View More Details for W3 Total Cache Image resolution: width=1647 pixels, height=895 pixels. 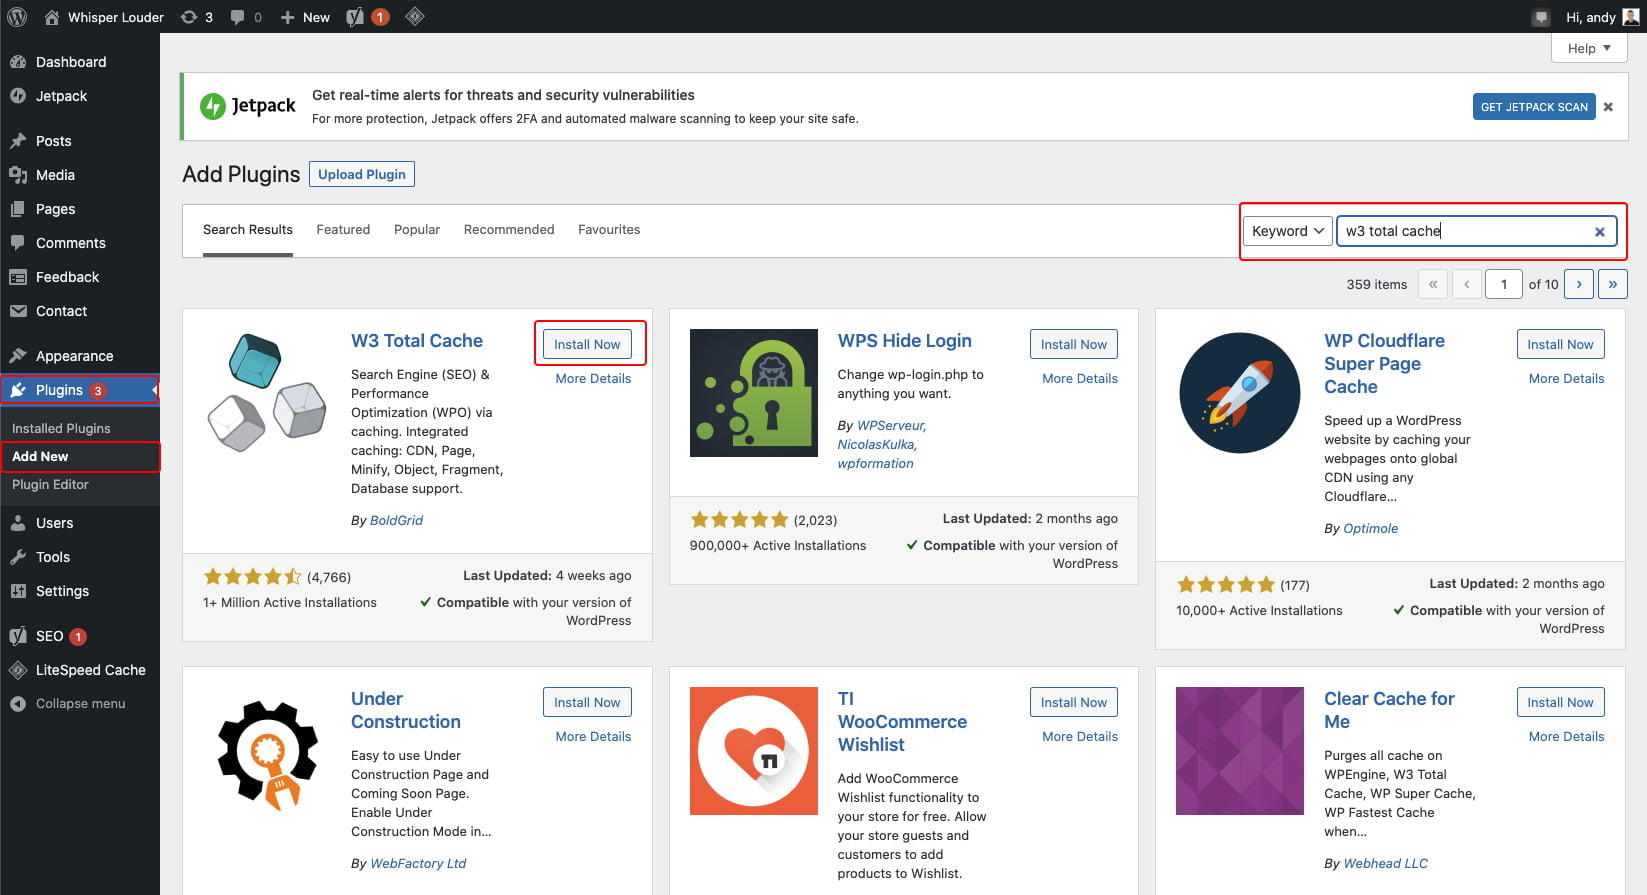coord(593,379)
